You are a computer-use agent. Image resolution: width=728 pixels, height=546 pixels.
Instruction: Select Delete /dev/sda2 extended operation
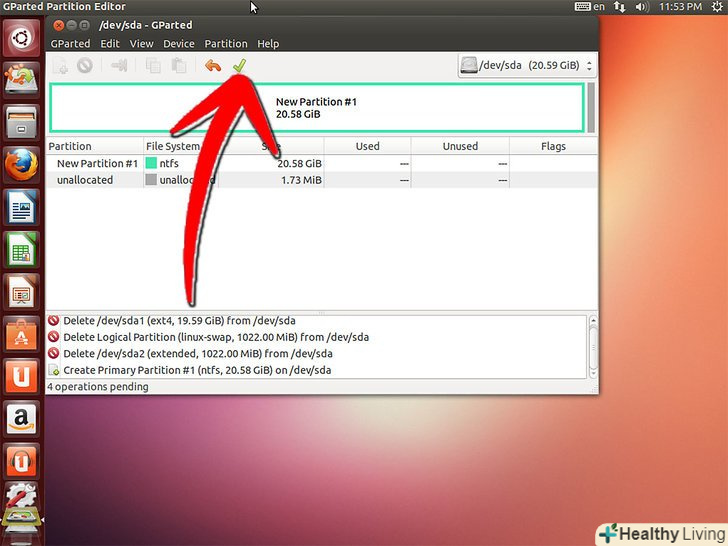pyautogui.click(x=317, y=354)
